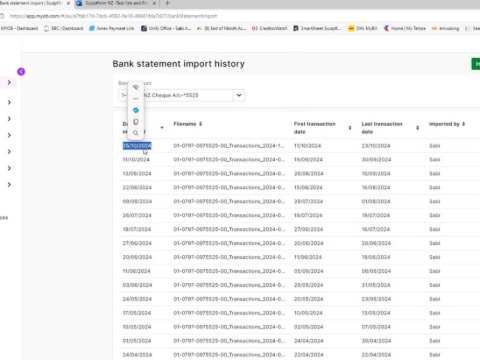Click Date imported 22/08/2024 cell
480x360 pixels.
137,188
